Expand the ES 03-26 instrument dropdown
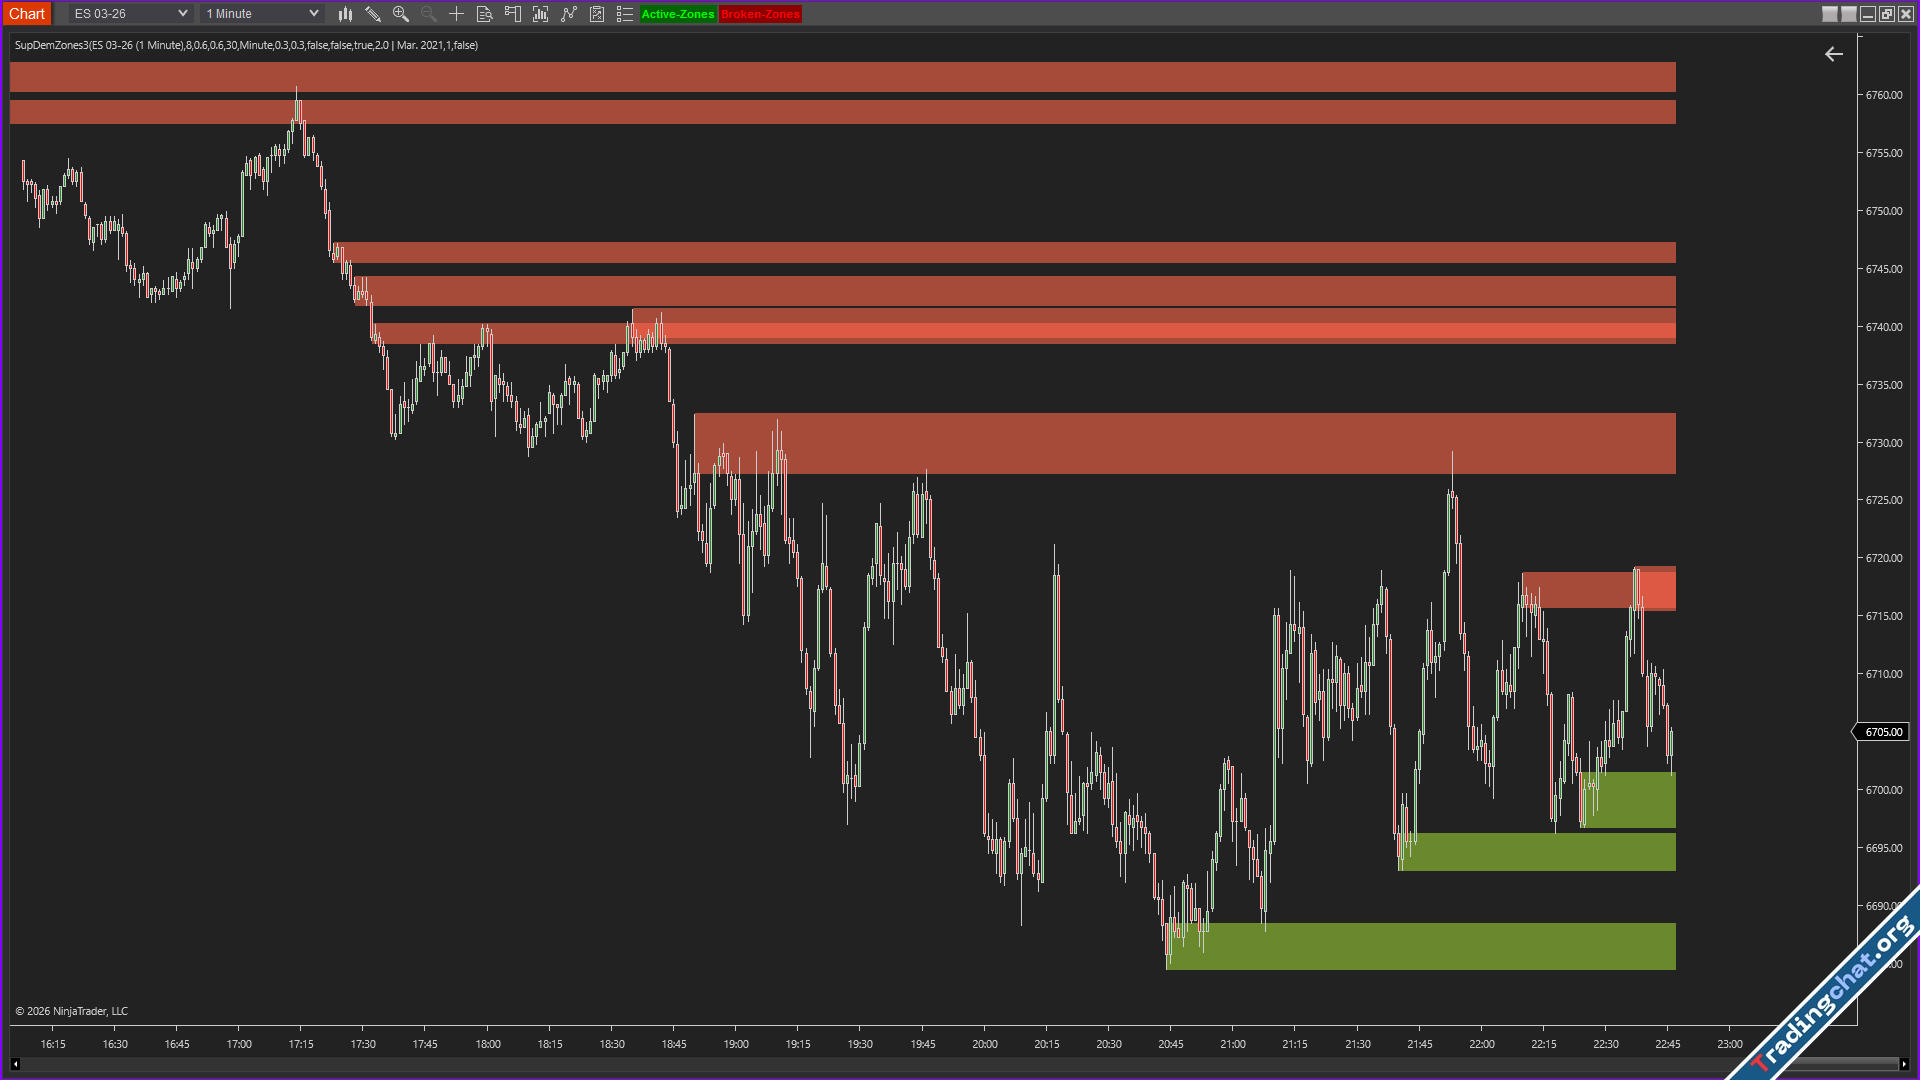 coord(182,14)
